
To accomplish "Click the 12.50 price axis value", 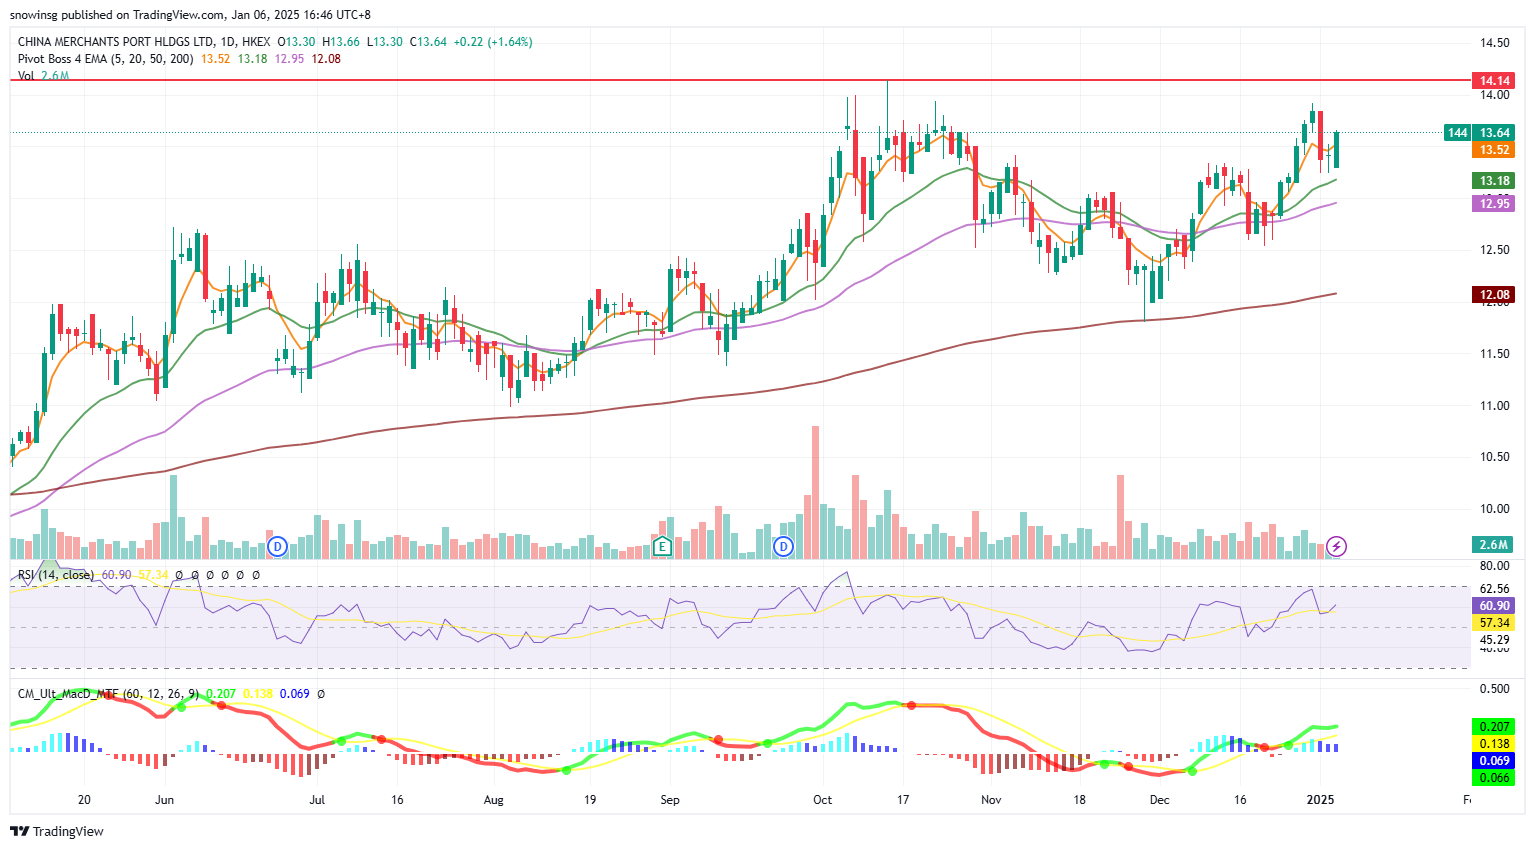I will coord(1495,250).
